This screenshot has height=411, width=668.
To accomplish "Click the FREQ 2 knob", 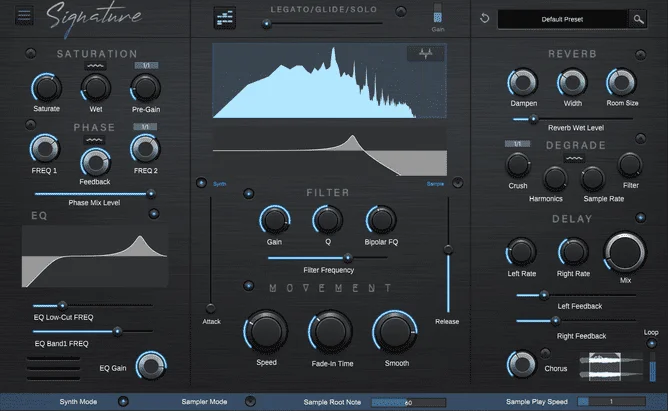I will tap(145, 149).
